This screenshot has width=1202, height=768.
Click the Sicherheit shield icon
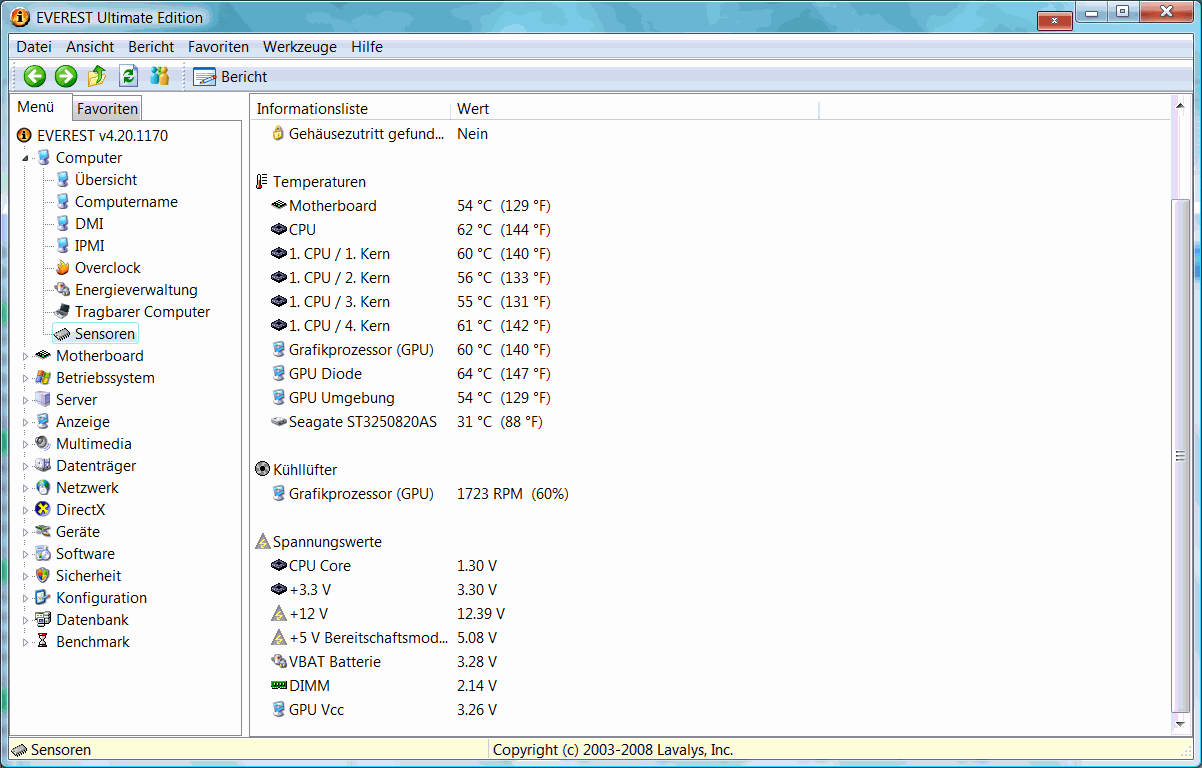point(43,576)
